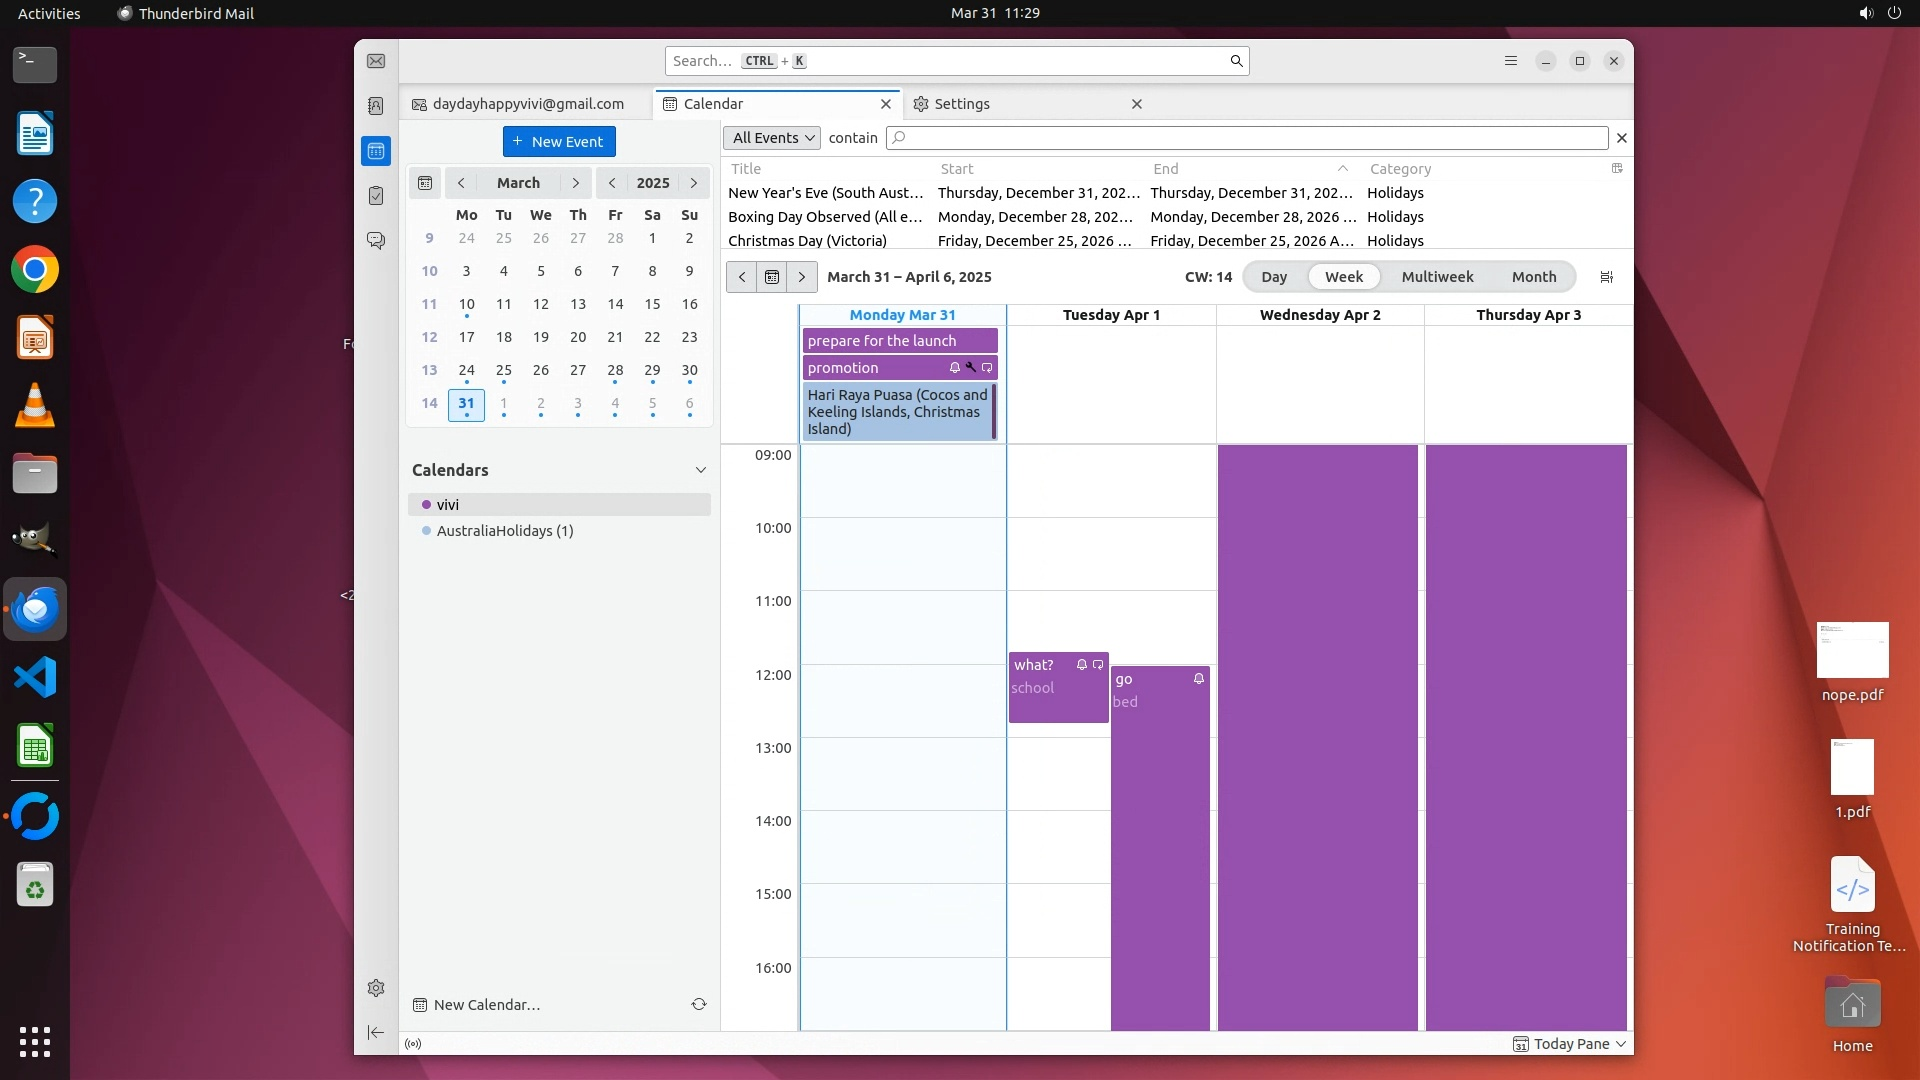Switch to the Settings tab

pyautogui.click(x=962, y=104)
